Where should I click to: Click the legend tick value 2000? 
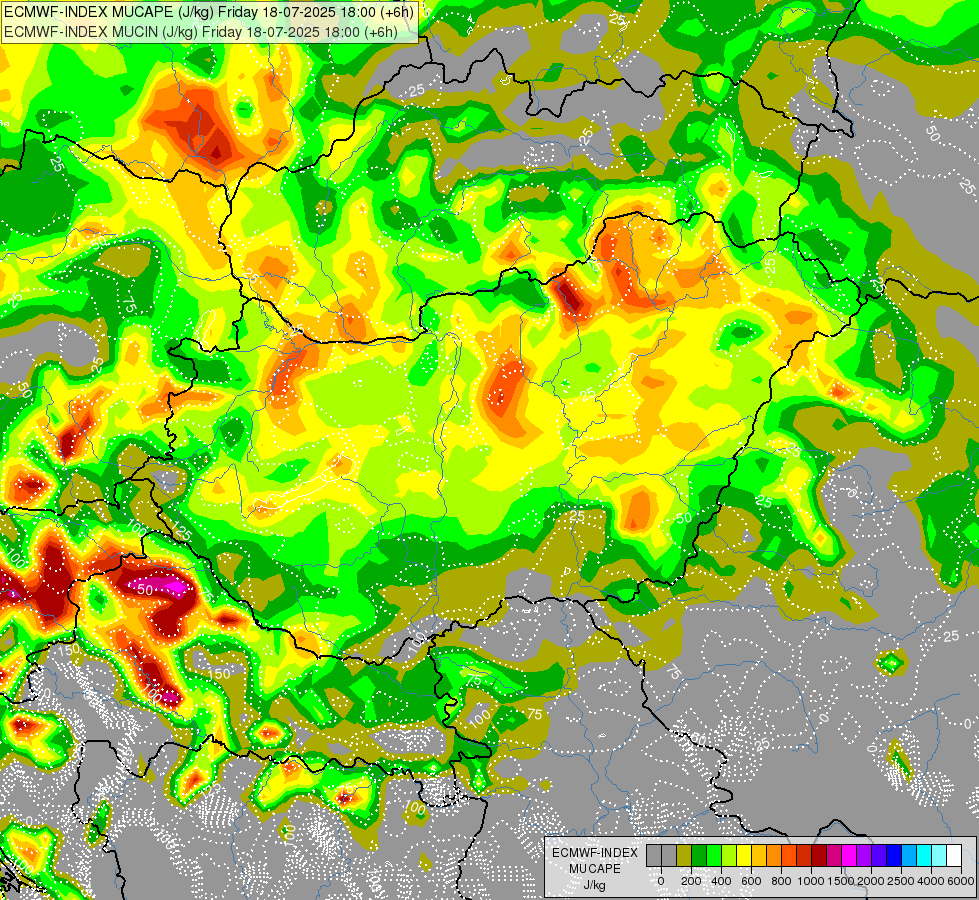click(871, 881)
